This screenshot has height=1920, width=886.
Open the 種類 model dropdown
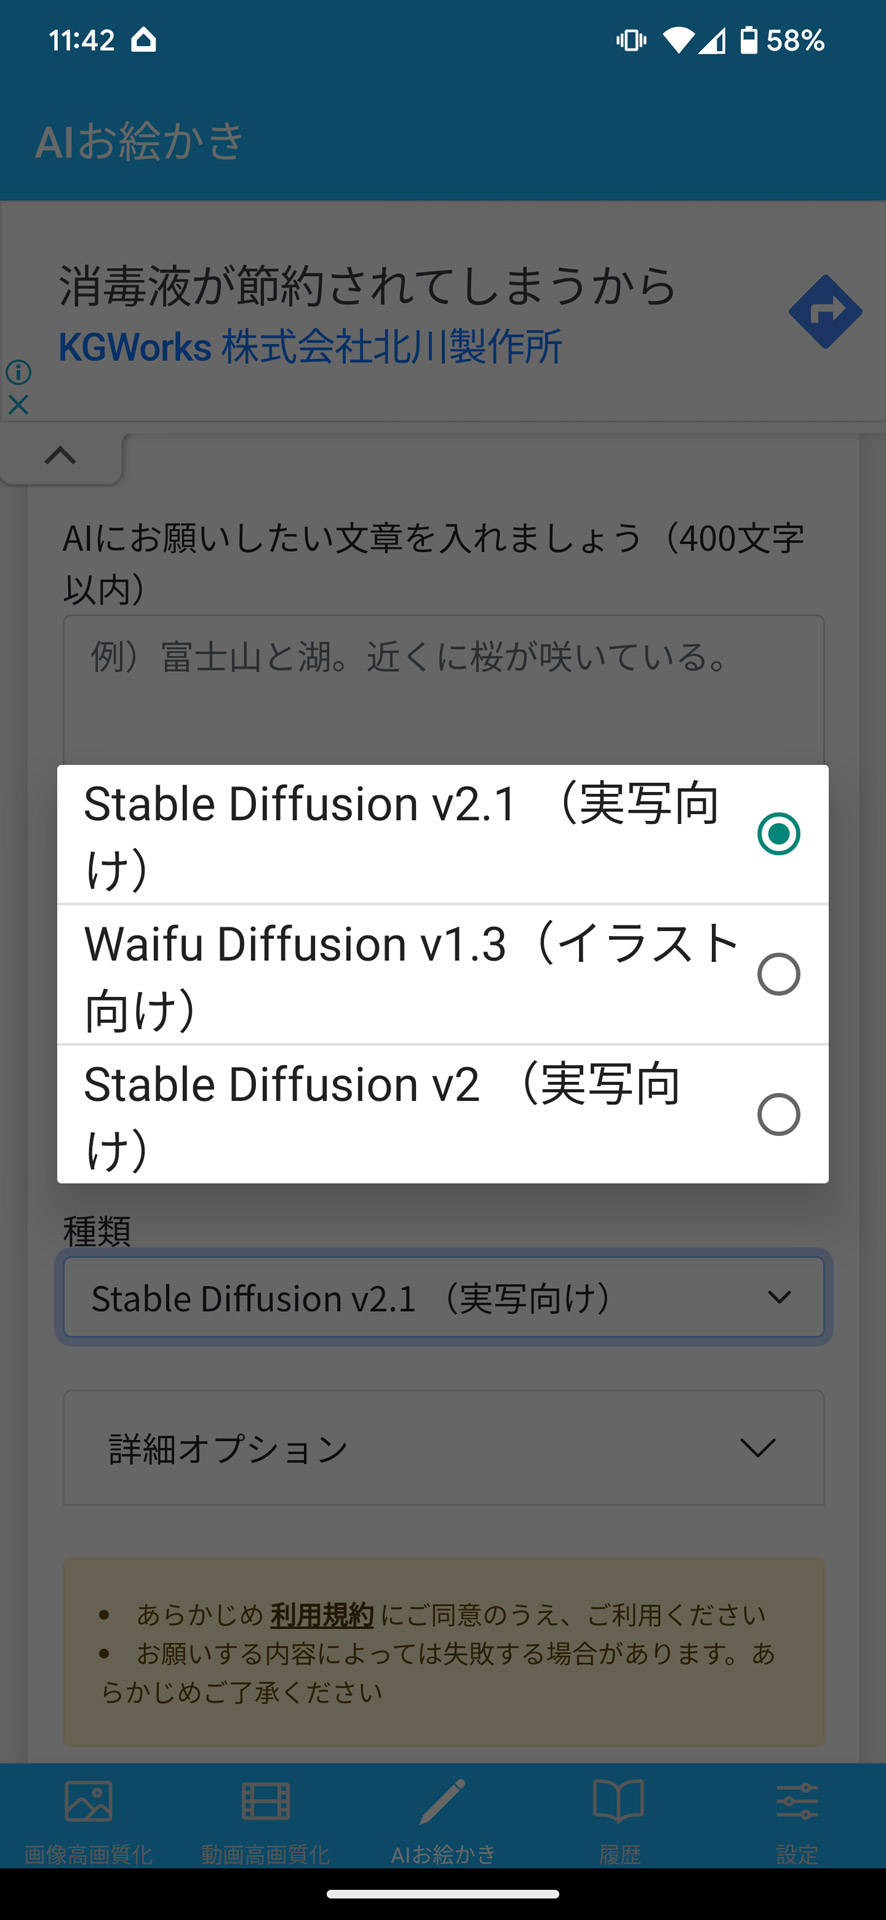[443, 1298]
